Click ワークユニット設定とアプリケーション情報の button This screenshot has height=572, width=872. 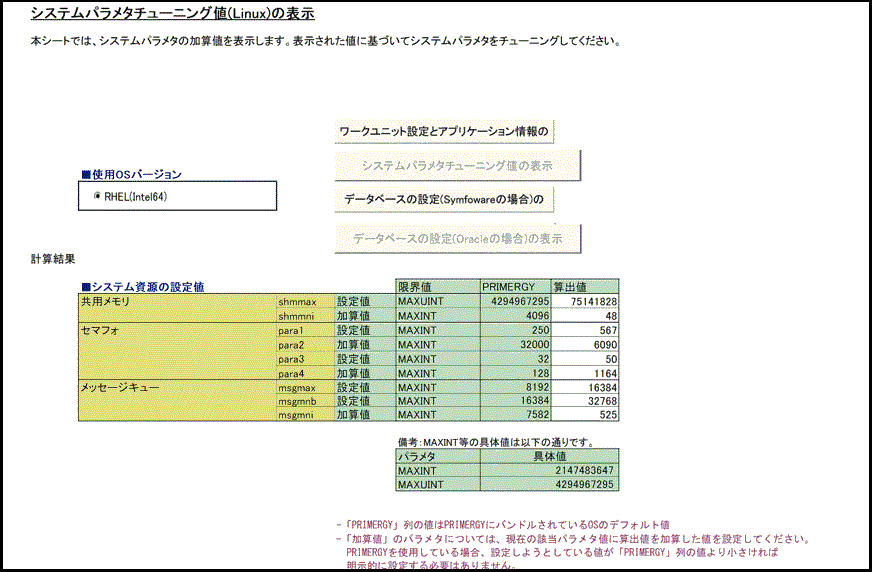pos(444,132)
